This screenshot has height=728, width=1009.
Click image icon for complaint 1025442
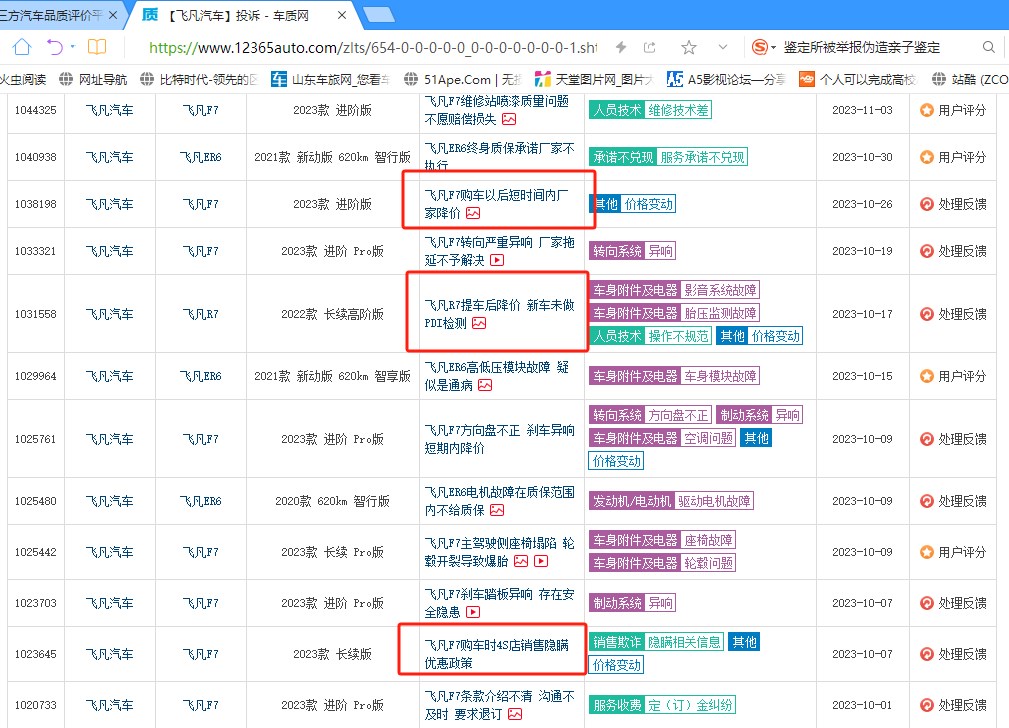click(x=521, y=561)
